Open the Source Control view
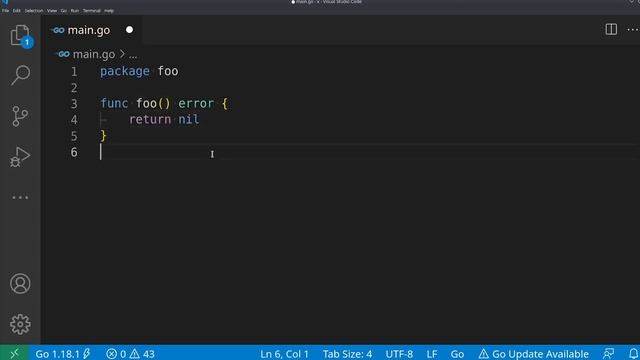640x360 pixels. tap(20, 116)
